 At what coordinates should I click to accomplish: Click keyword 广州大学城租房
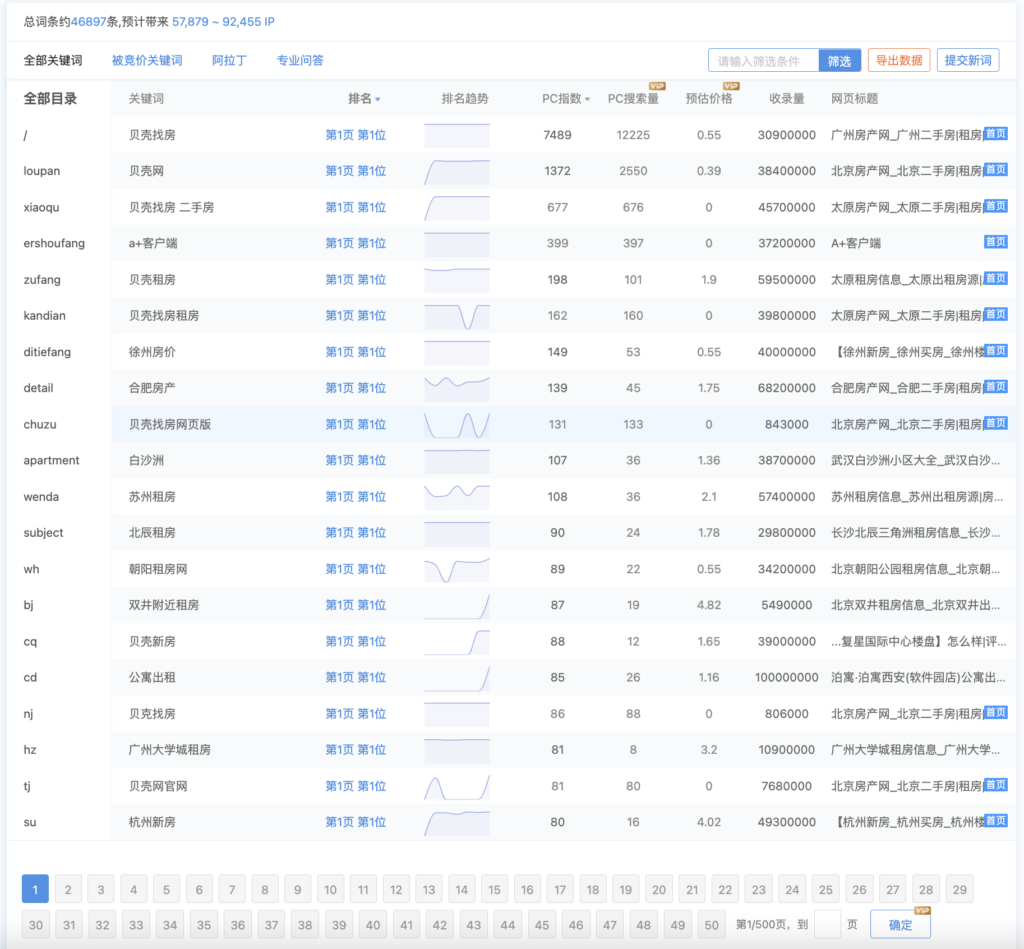(170, 750)
